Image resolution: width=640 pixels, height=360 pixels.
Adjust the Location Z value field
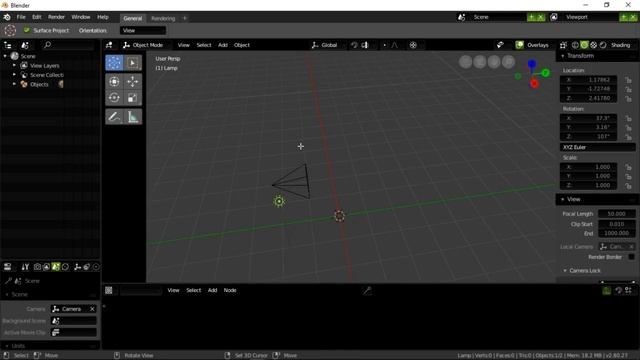pyautogui.click(x=588, y=98)
